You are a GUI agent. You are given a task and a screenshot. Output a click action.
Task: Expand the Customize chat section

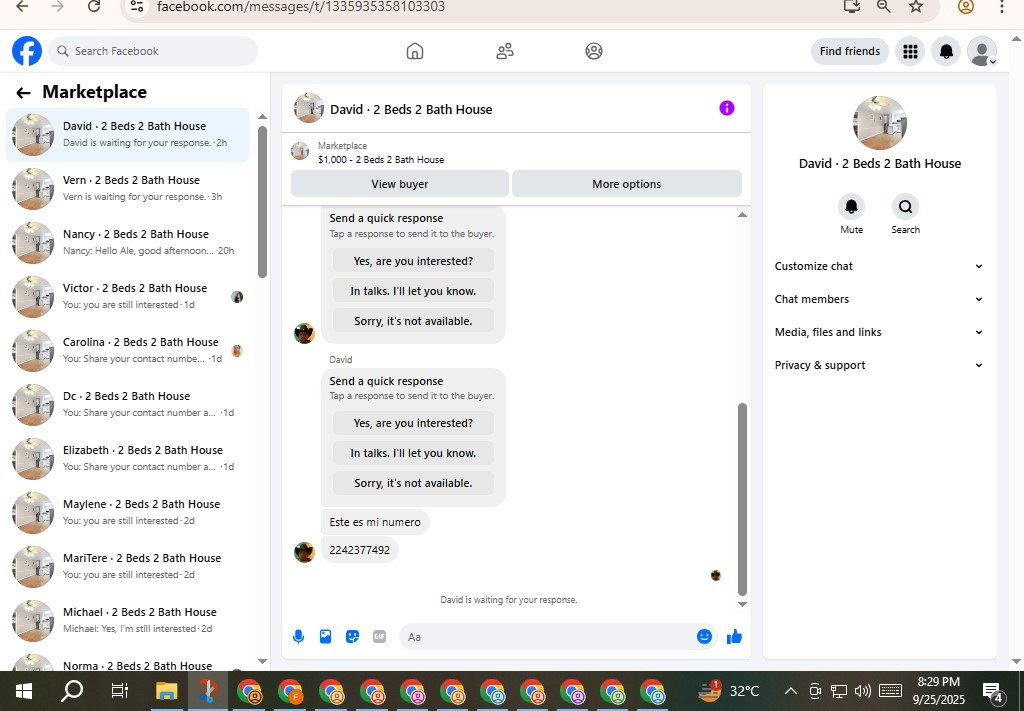[879, 266]
